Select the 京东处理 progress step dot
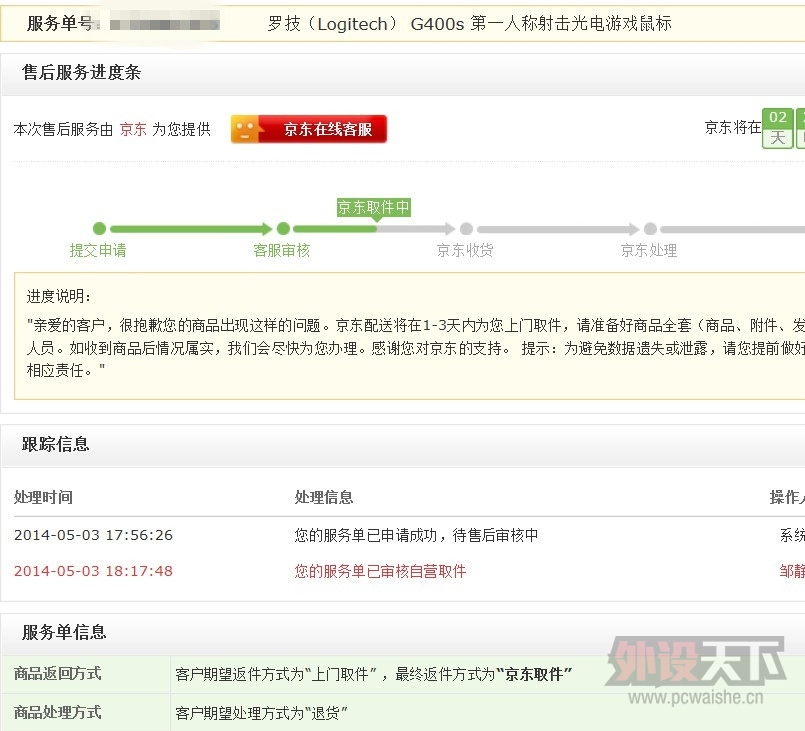The image size is (805, 731). click(x=650, y=228)
